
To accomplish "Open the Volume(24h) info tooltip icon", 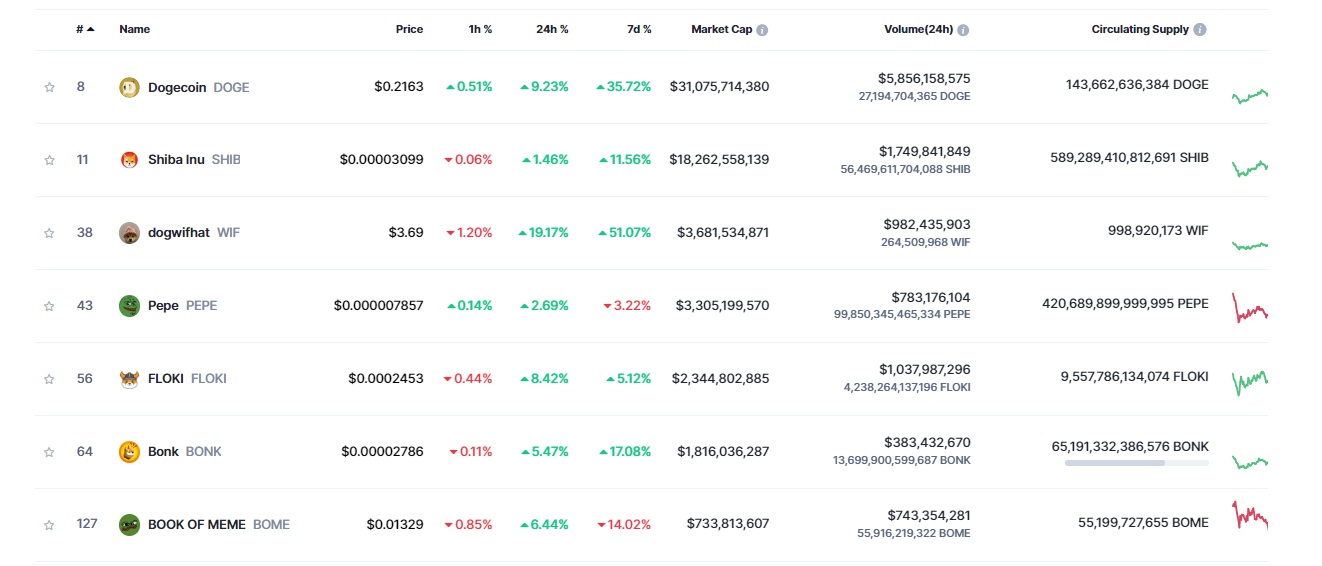I will [963, 30].
